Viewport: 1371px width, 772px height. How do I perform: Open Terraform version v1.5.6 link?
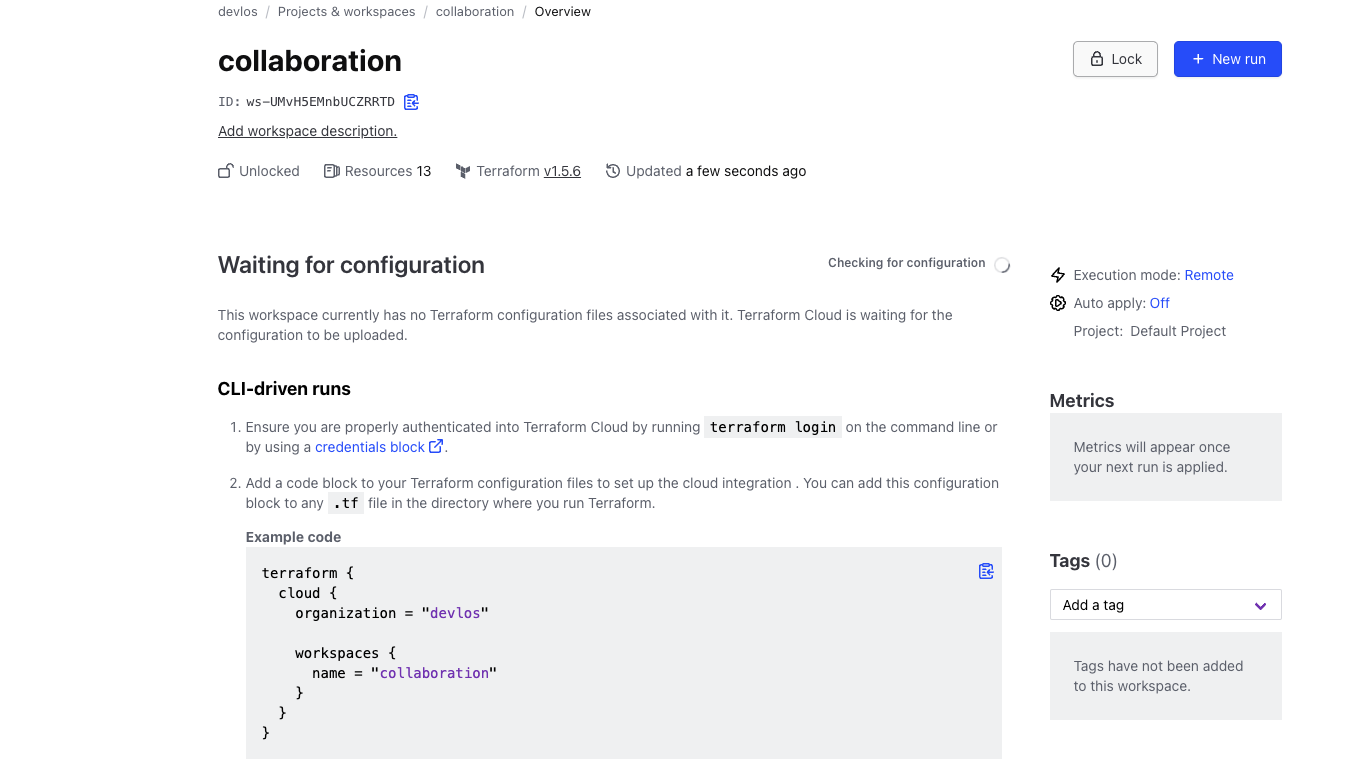(562, 171)
